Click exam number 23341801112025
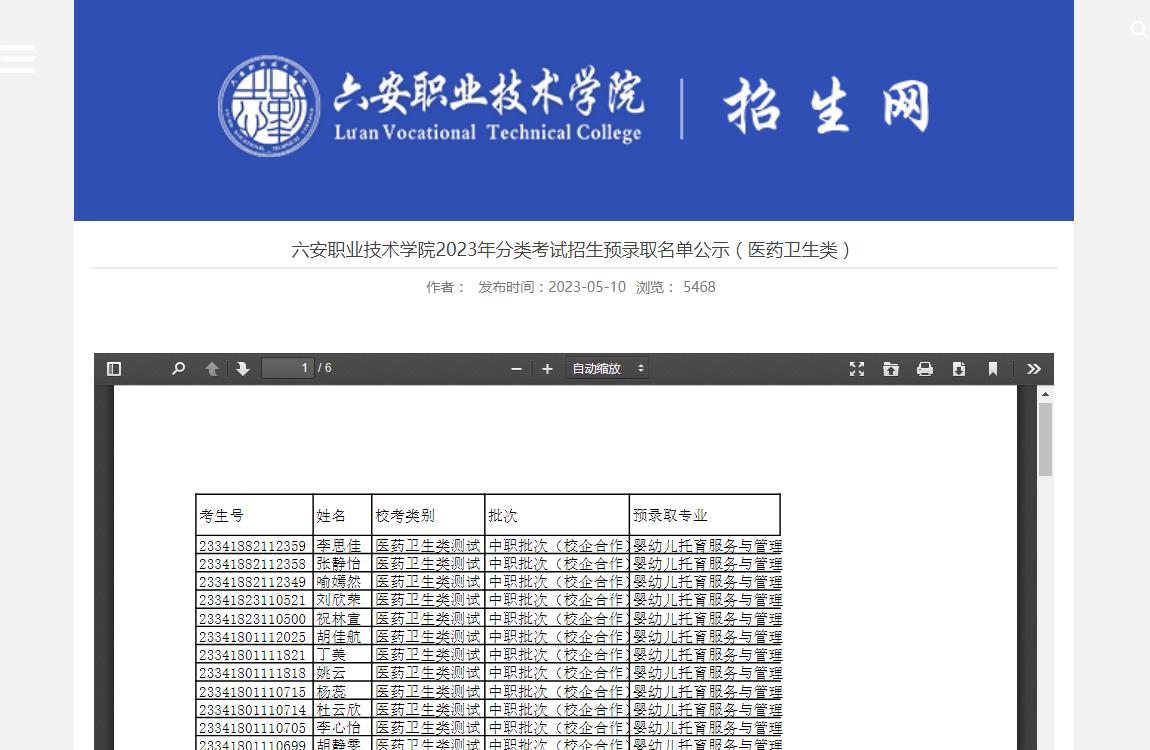The width and height of the screenshot is (1150, 750). [252, 637]
